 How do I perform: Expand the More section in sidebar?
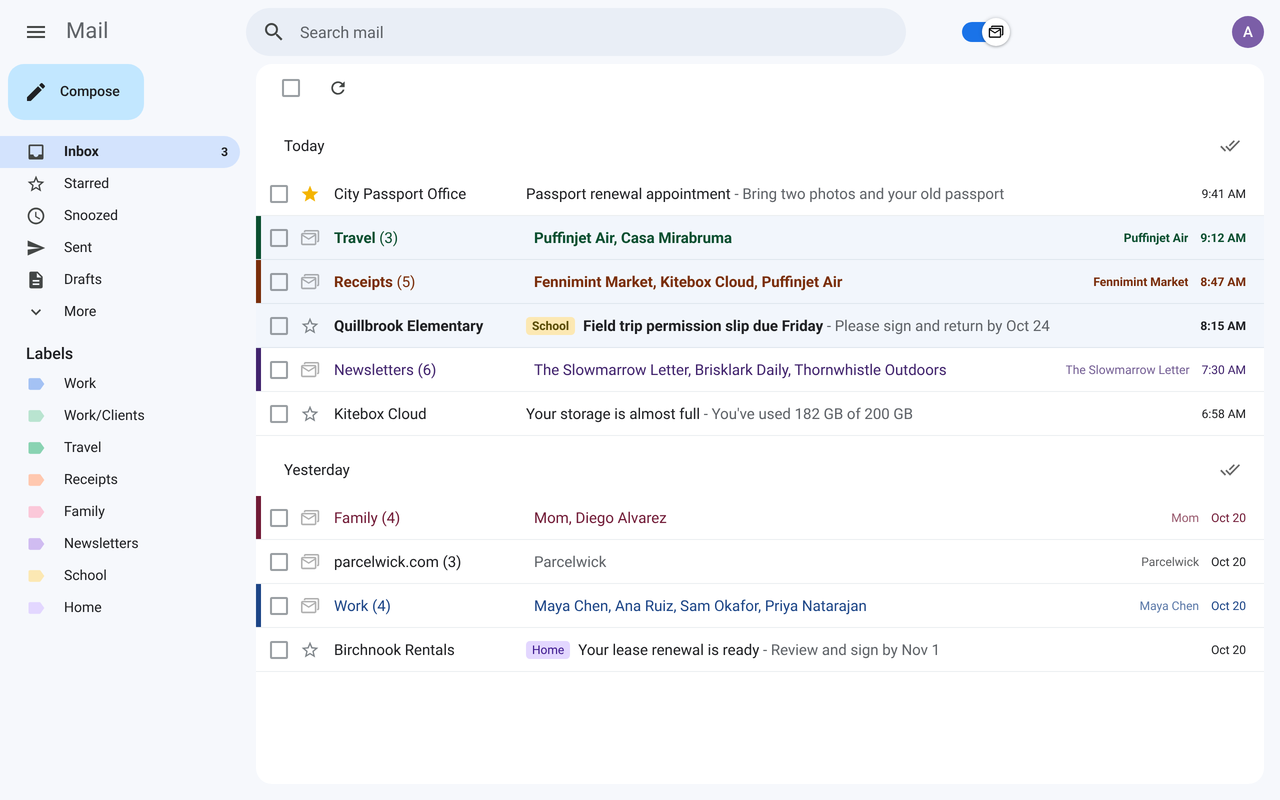pyautogui.click(x=120, y=311)
